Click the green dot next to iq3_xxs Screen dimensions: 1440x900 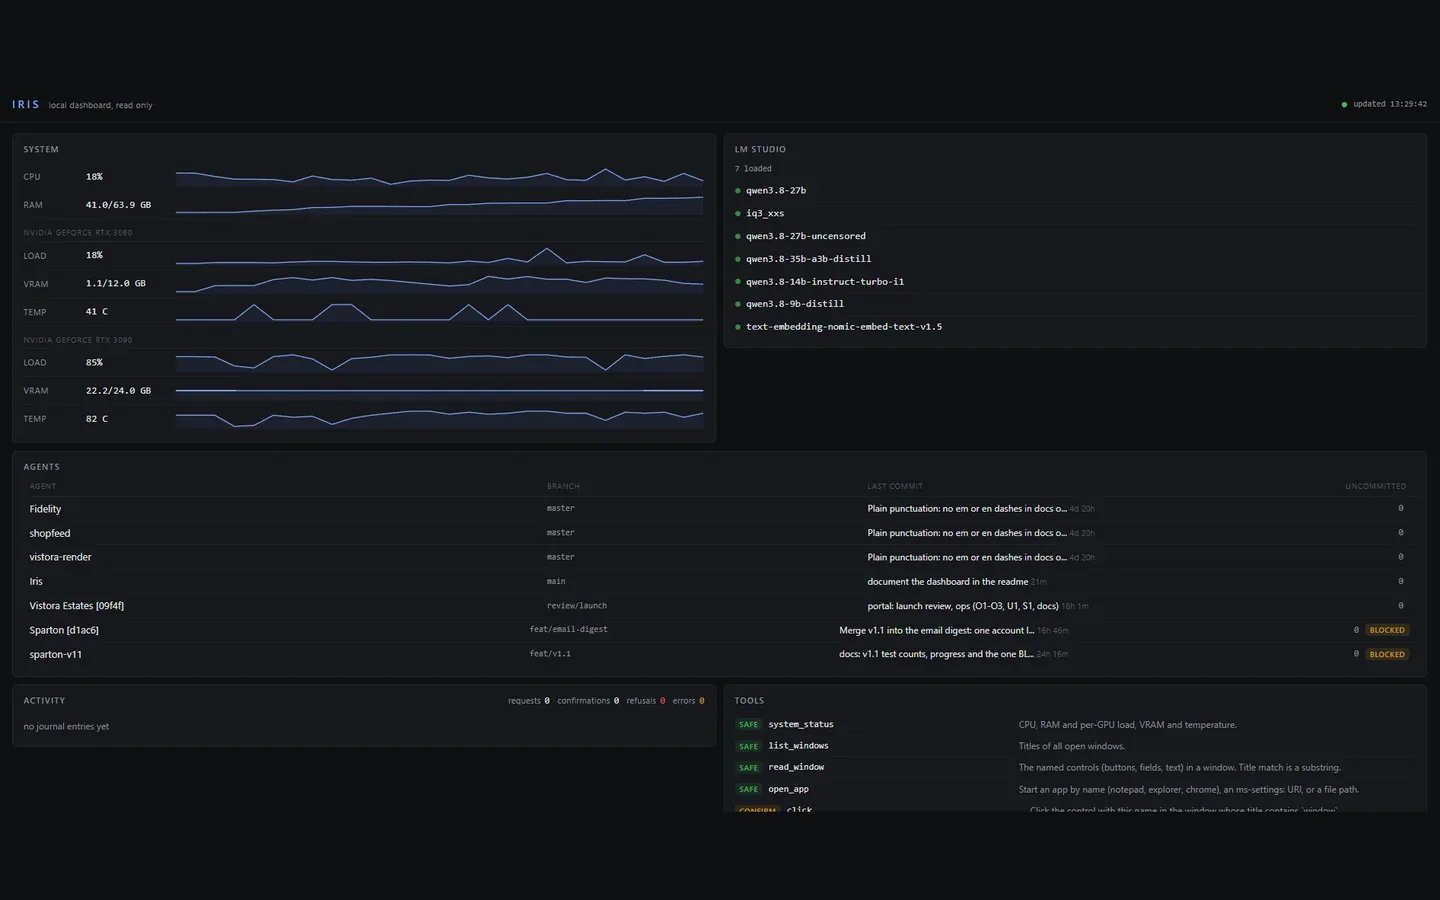coord(738,213)
